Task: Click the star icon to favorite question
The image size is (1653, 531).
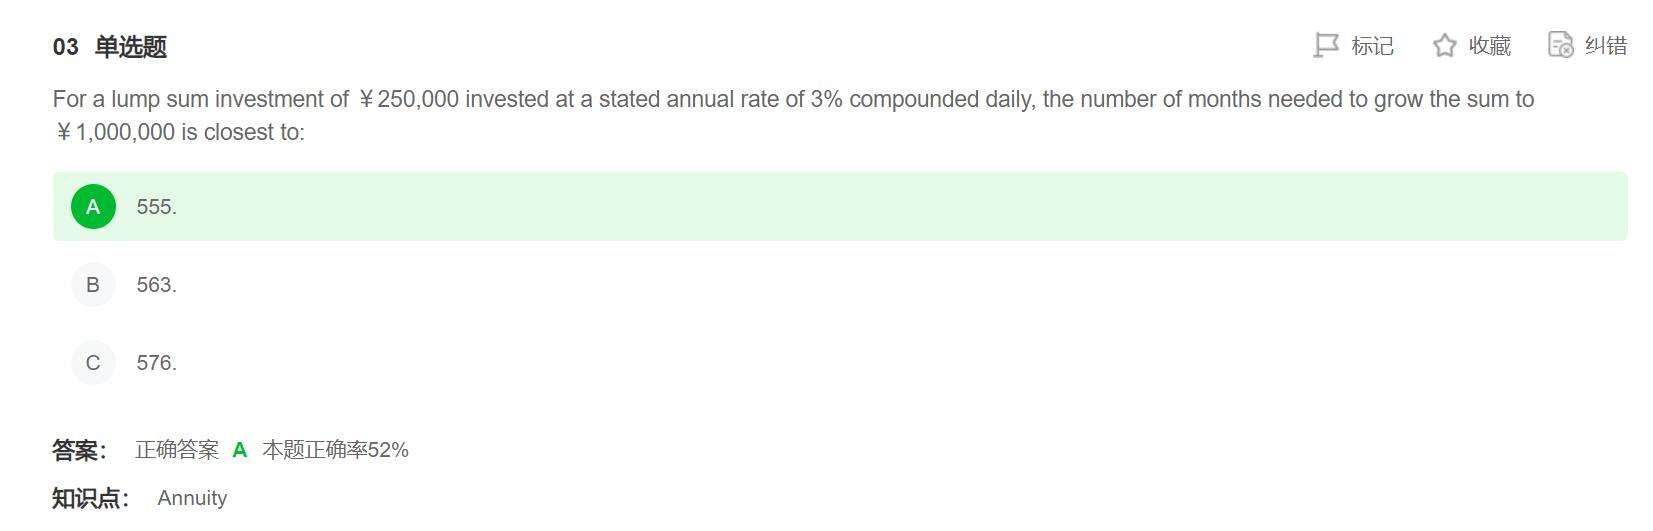Action: pos(1444,45)
